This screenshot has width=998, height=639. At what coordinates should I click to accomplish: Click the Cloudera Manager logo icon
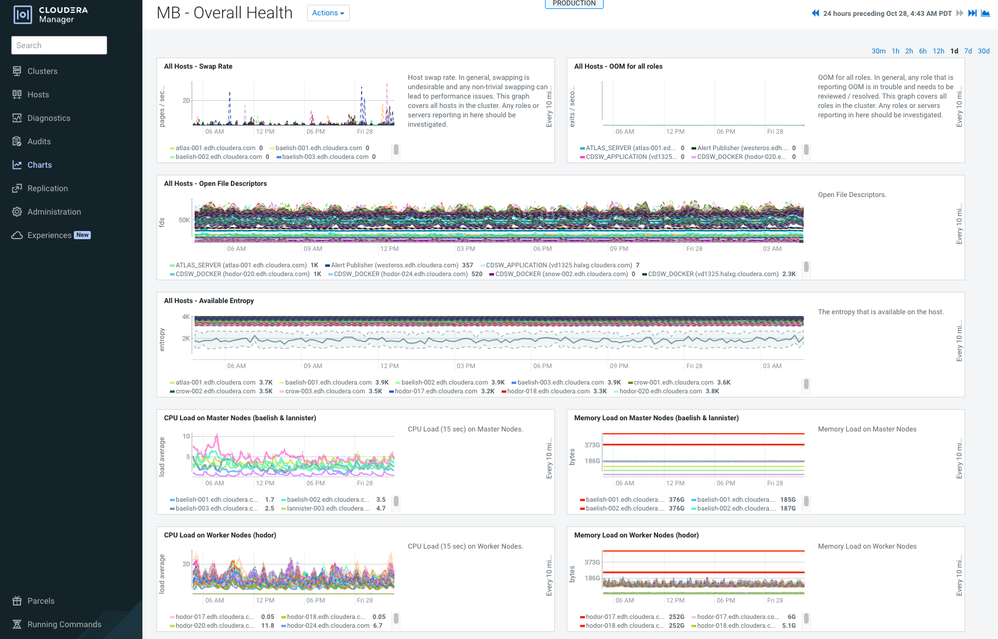pyautogui.click(x=22, y=15)
